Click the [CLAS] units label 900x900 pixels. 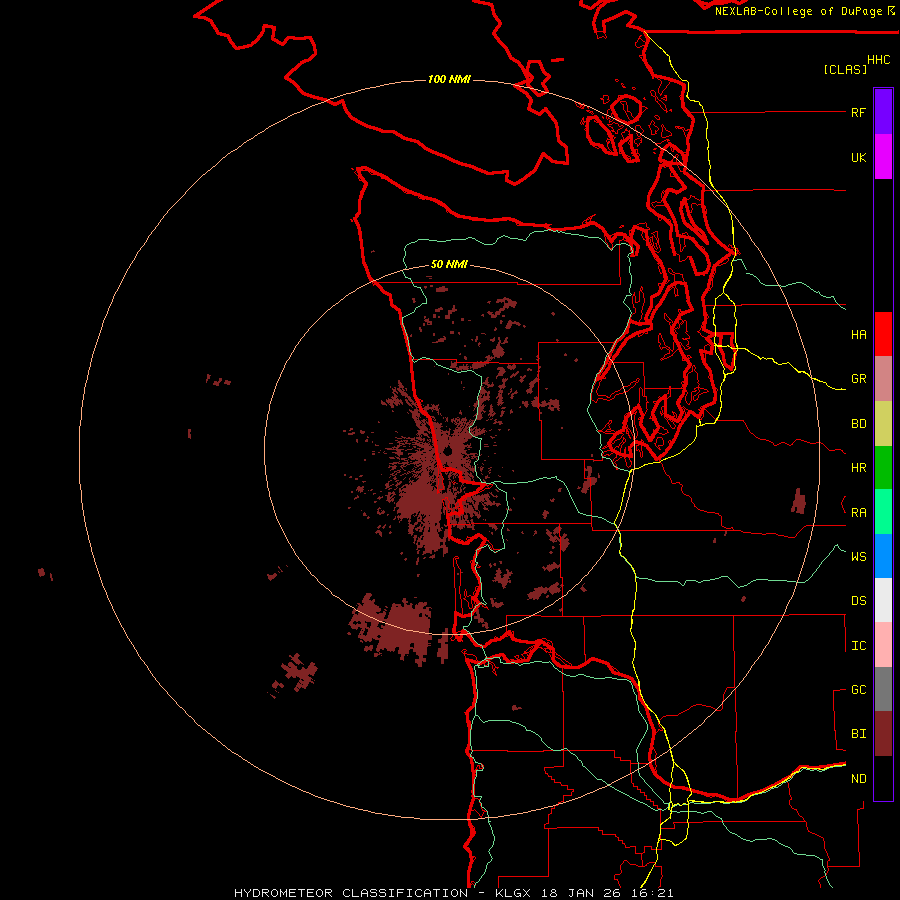[x=845, y=69]
